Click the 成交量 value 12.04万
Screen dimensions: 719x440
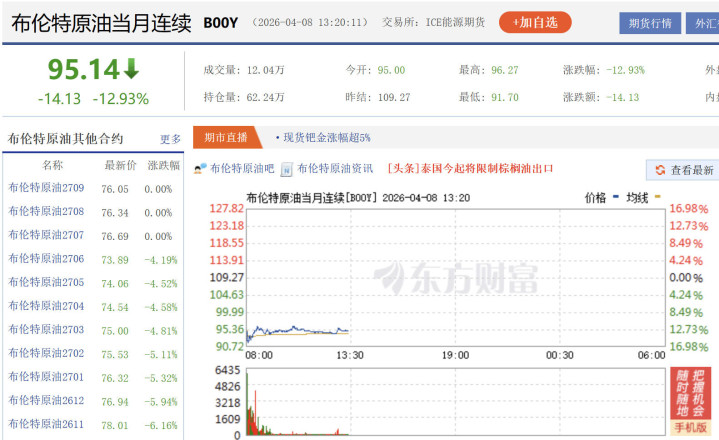(x=265, y=70)
